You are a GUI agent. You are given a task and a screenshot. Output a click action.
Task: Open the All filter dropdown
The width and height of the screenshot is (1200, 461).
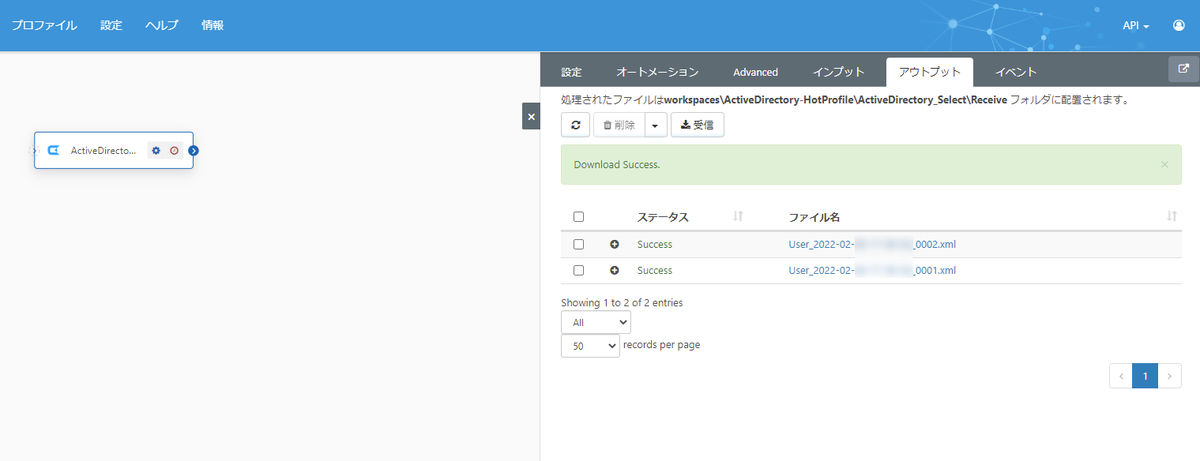[x=596, y=322]
